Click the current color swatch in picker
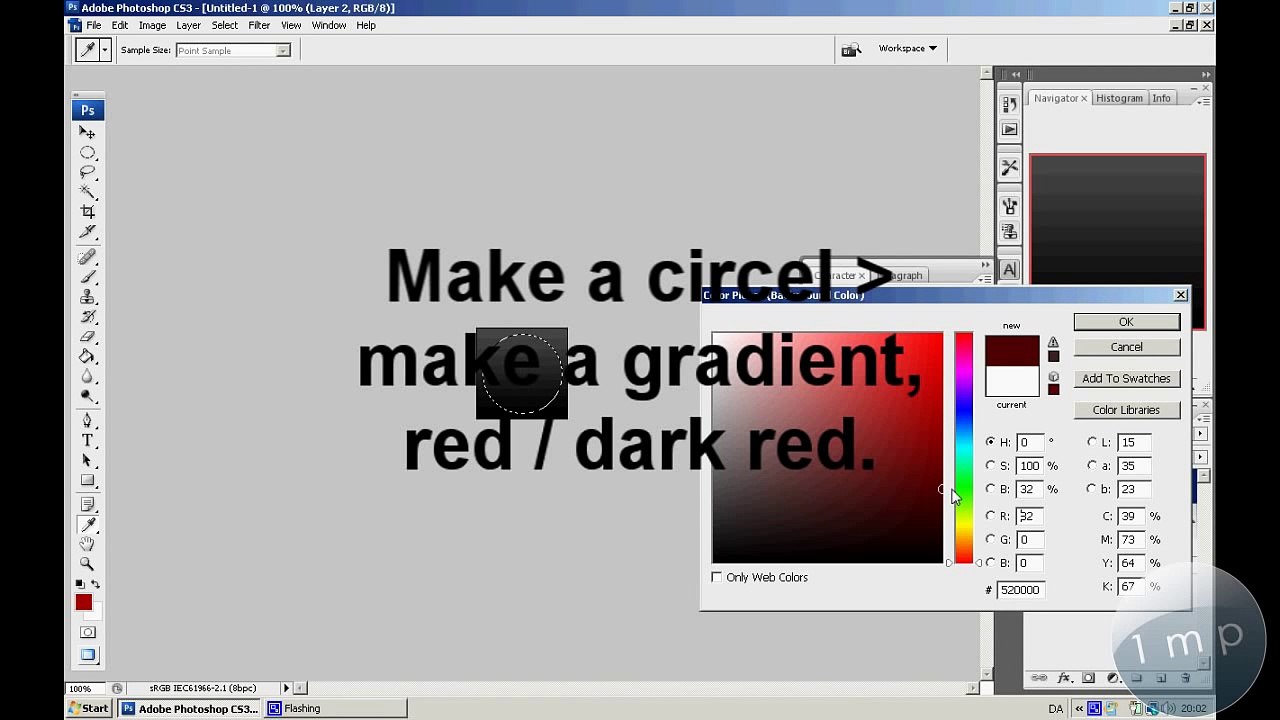The width and height of the screenshot is (1280, 720). [1012, 382]
